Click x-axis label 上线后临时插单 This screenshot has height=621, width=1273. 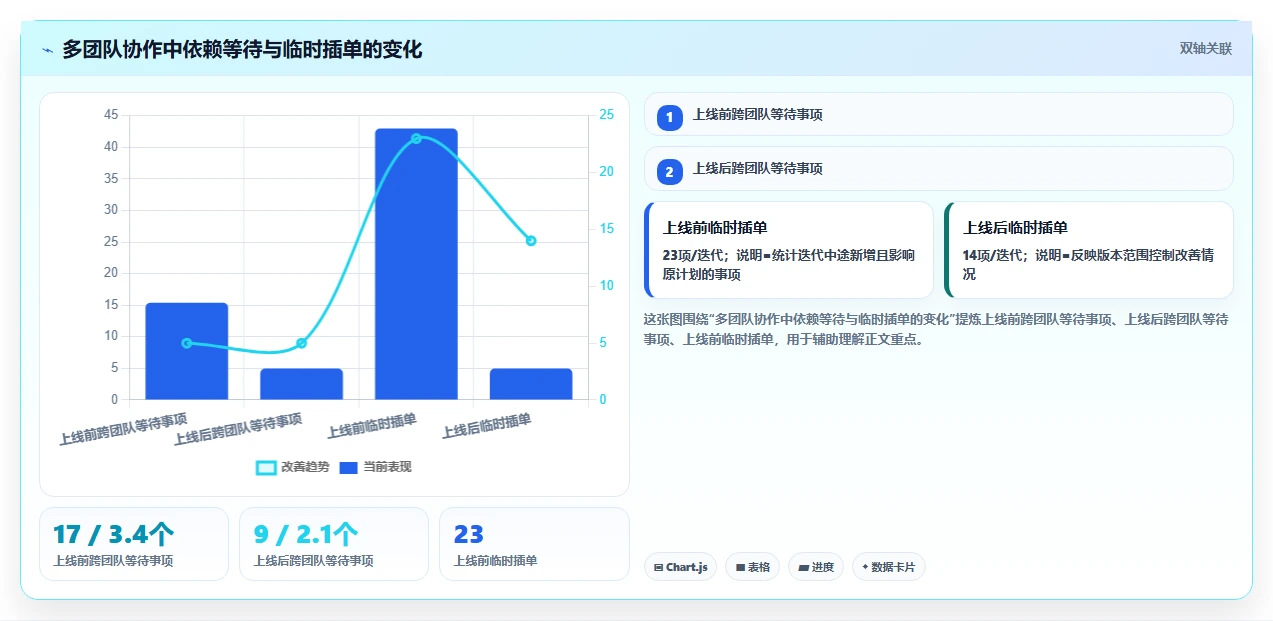tap(487, 426)
